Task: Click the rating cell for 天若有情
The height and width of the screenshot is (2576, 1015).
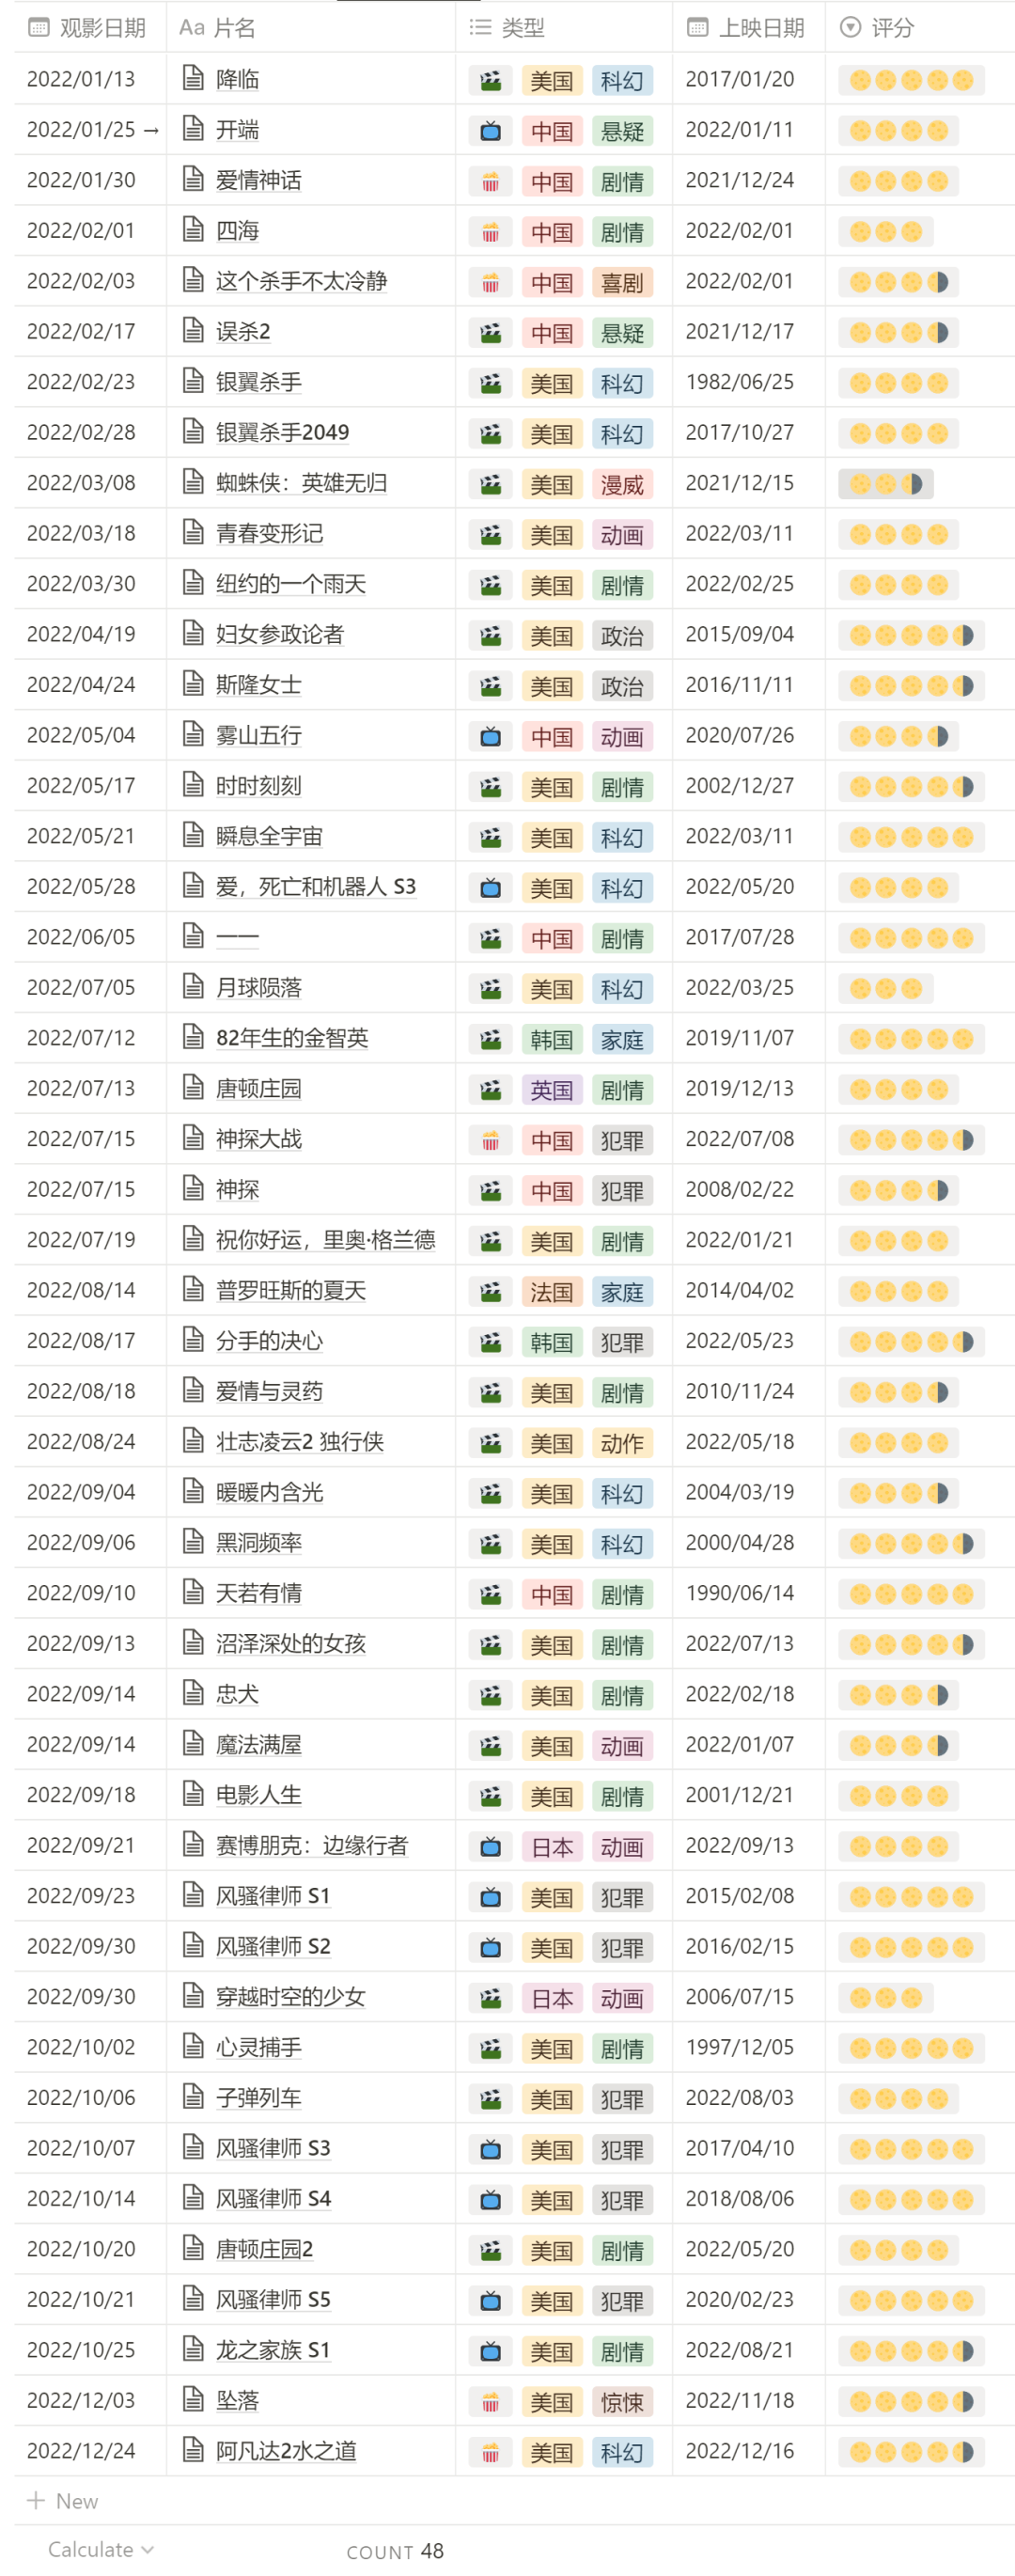Action: click(x=920, y=1593)
